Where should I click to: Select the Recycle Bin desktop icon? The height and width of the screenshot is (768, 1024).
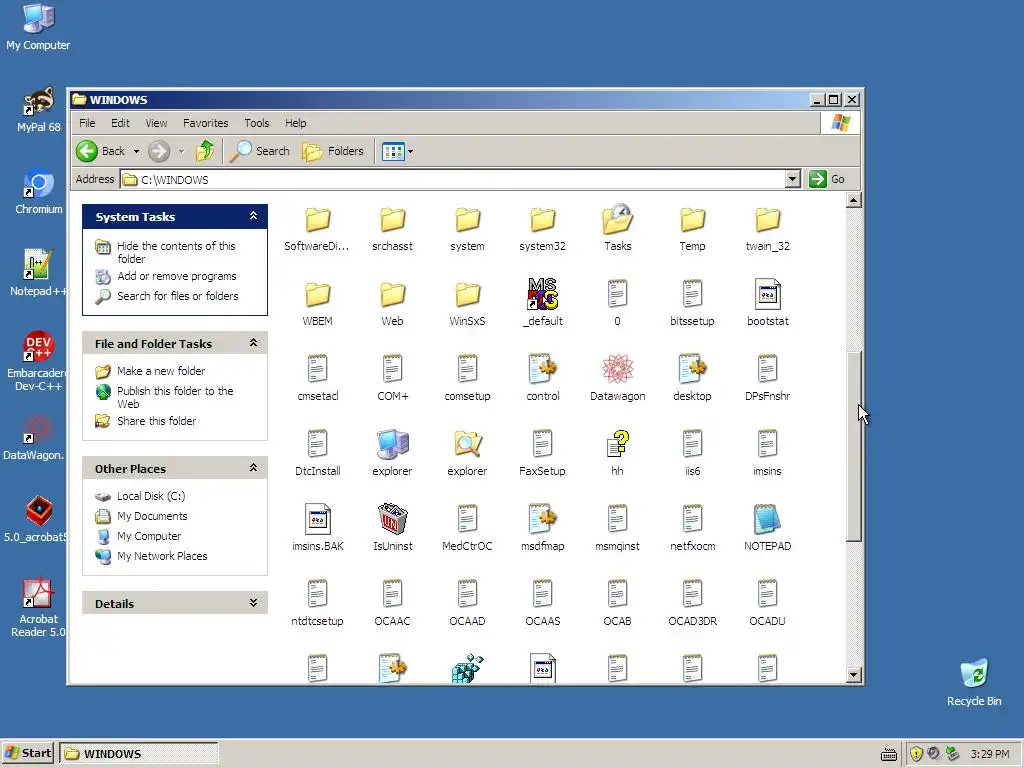pyautogui.click(x=974, y=682)
